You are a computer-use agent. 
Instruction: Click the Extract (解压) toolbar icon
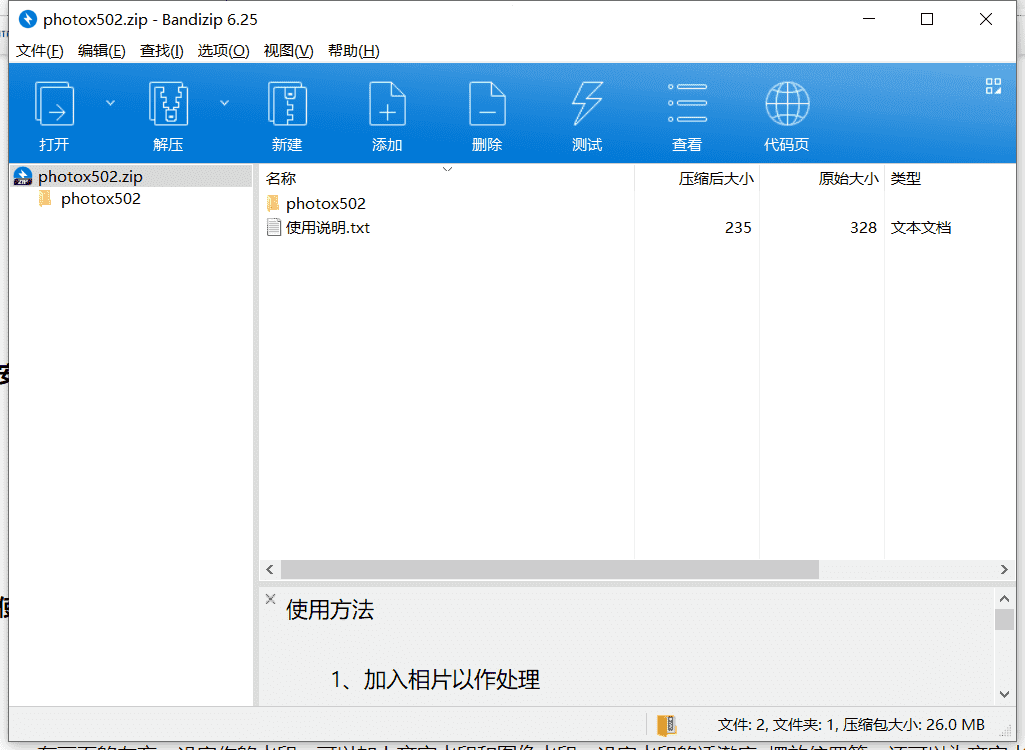168,103
